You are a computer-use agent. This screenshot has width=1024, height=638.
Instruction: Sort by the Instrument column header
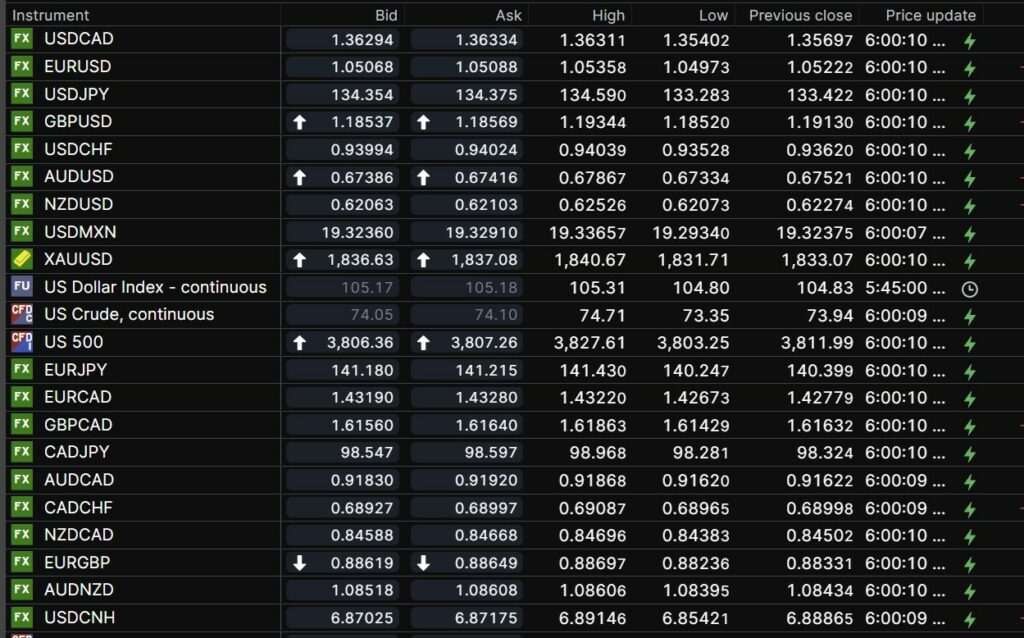pos(51,15)
